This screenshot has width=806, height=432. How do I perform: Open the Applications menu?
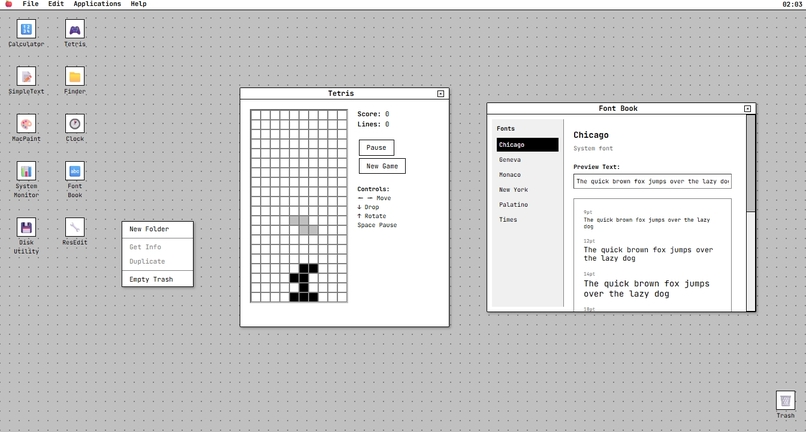(97, 4)
